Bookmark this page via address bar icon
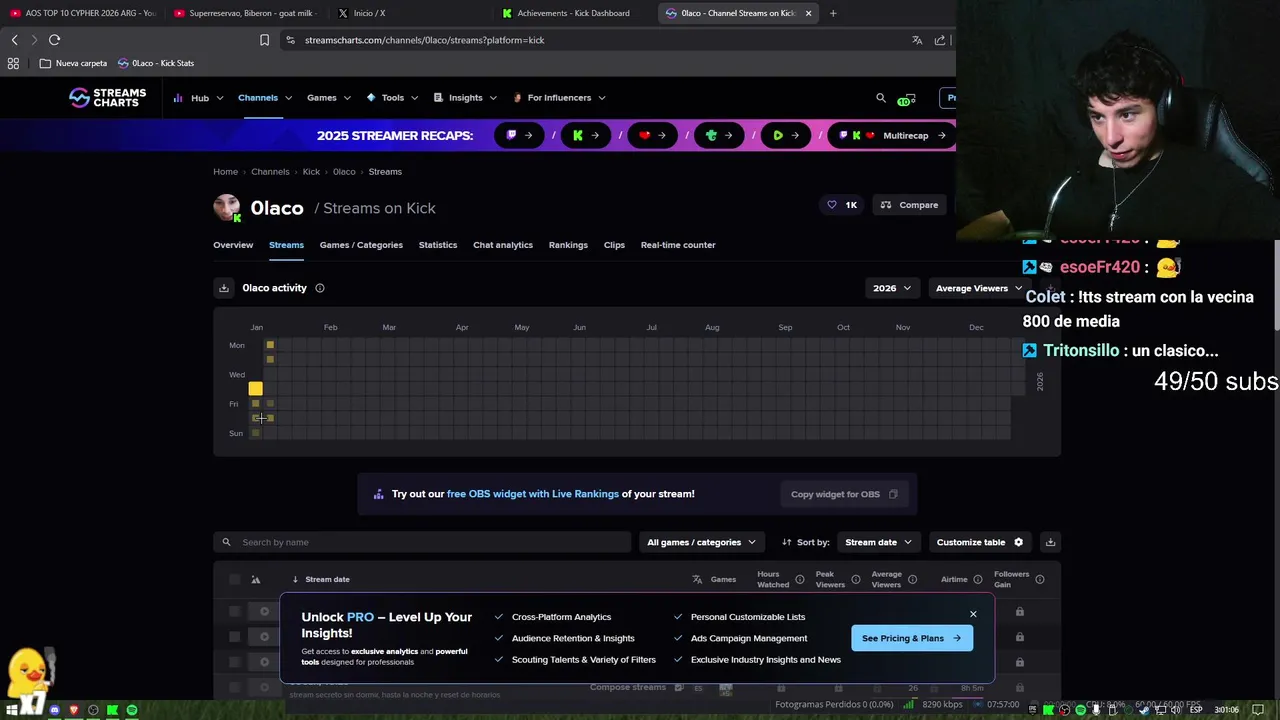This screenshot has width=1280, height=720. coord(264,40)
